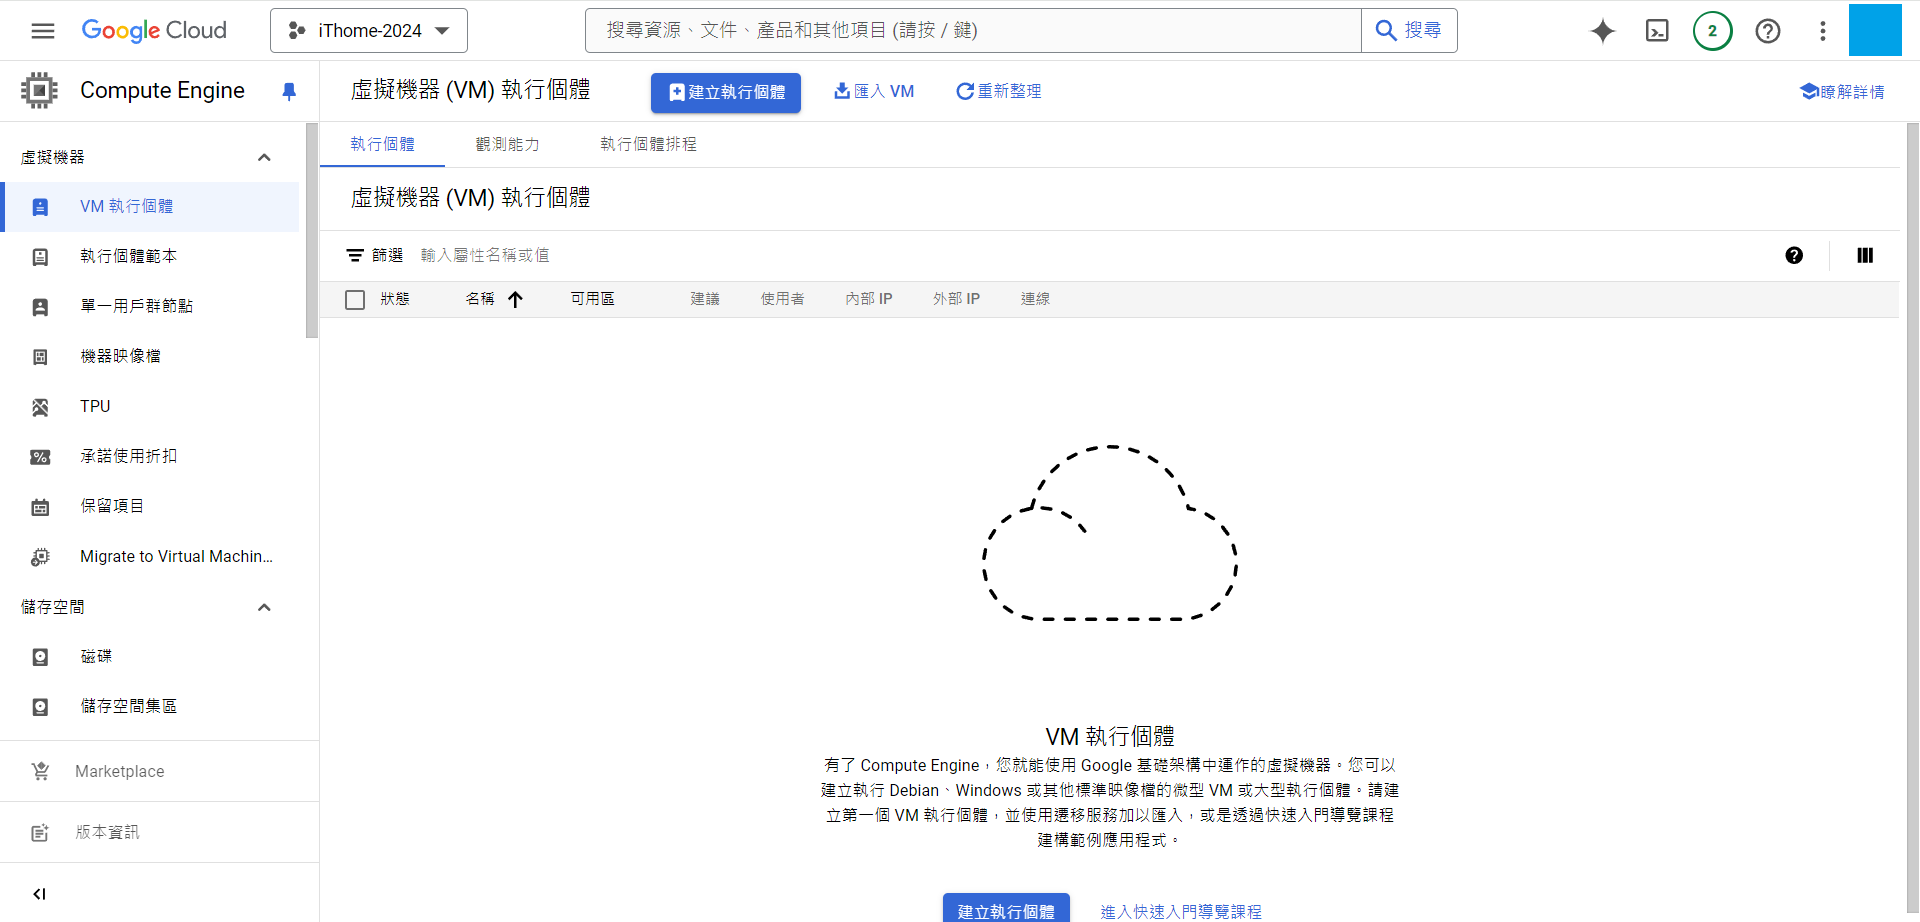
Task: Open the column display options icon
Action: (x=1865, y=256)
